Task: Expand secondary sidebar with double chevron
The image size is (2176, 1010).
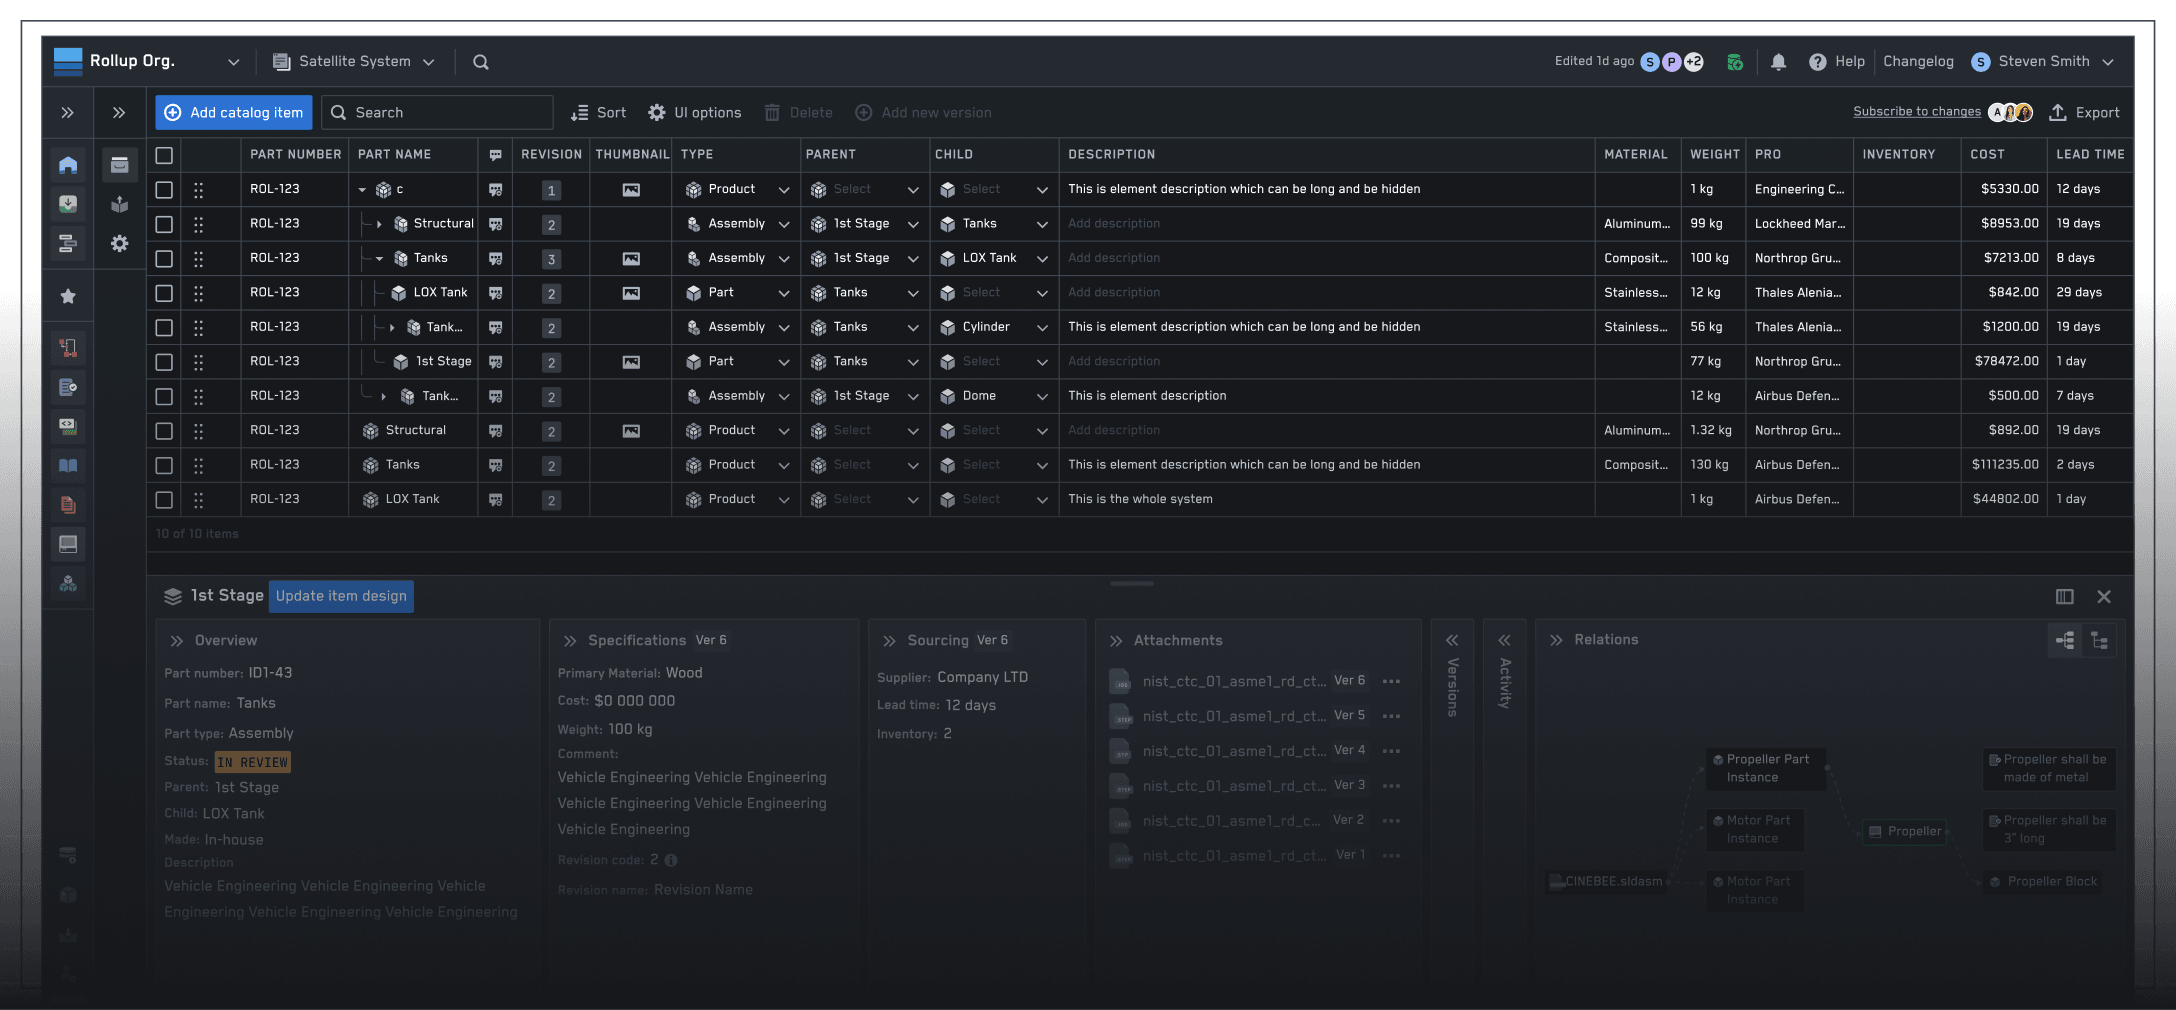Action: coord(119,113)
